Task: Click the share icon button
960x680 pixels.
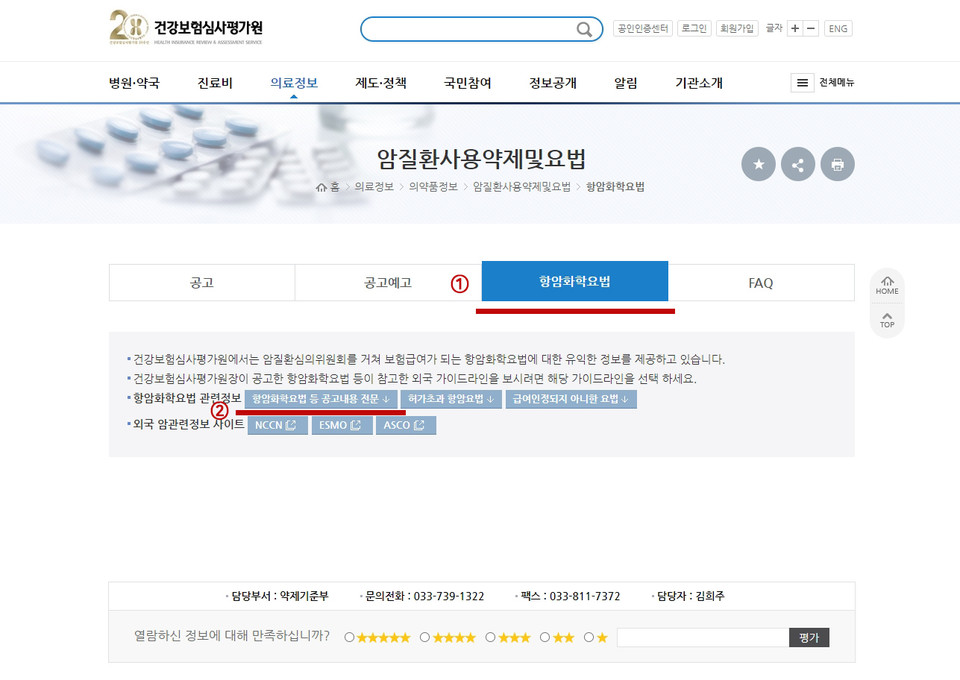Action: tap(798, 164)
